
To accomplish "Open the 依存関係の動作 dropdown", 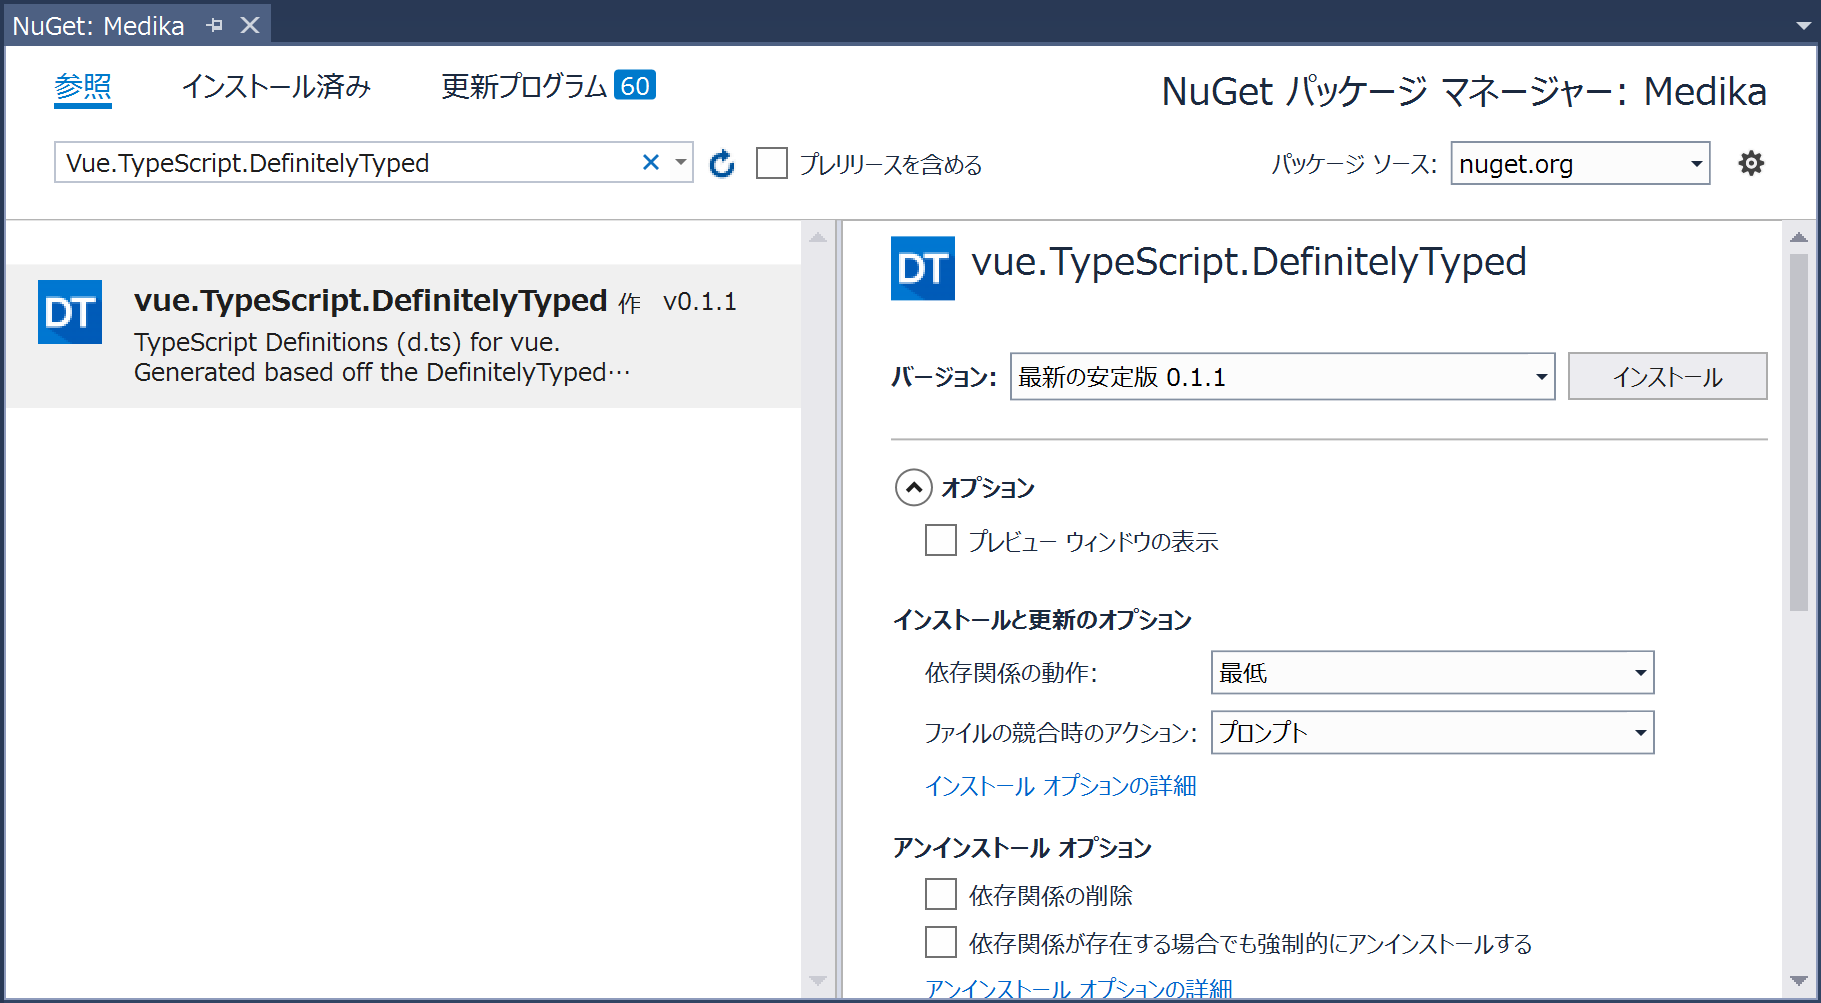I will click(1432, 672).
